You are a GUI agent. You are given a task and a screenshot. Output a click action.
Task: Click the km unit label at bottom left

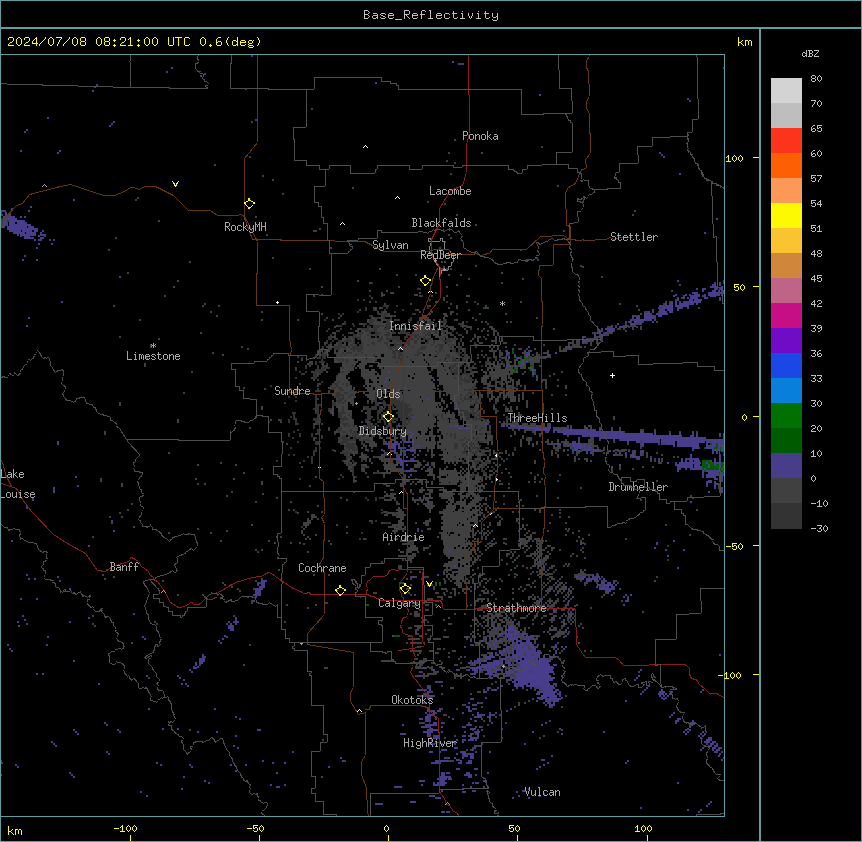coord(15,830)
